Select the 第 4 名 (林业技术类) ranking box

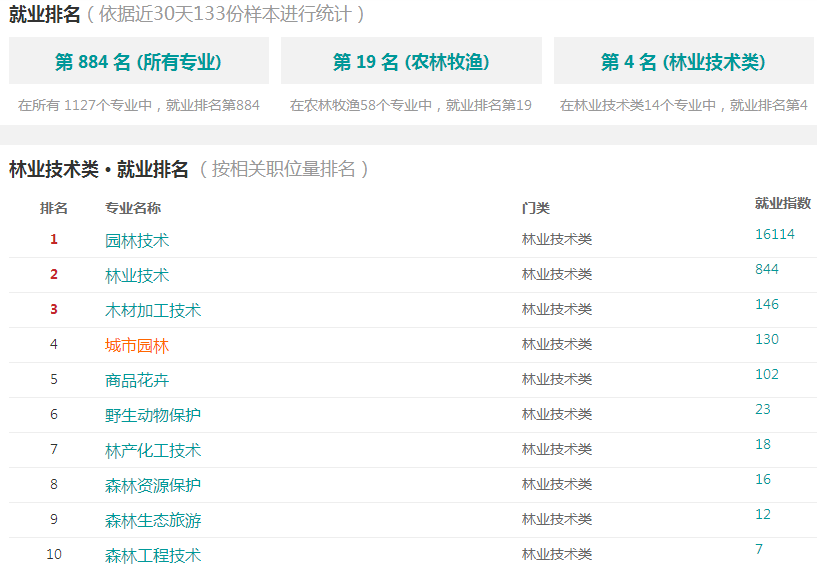[x=684, y=61]
